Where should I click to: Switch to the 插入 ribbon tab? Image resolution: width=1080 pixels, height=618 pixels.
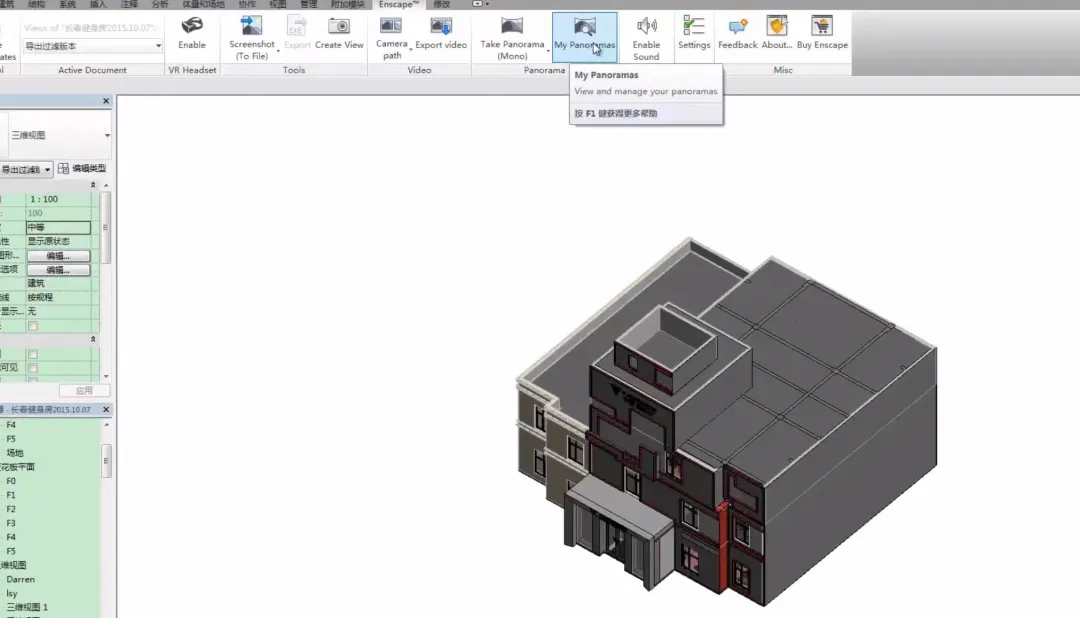(98, 4)
